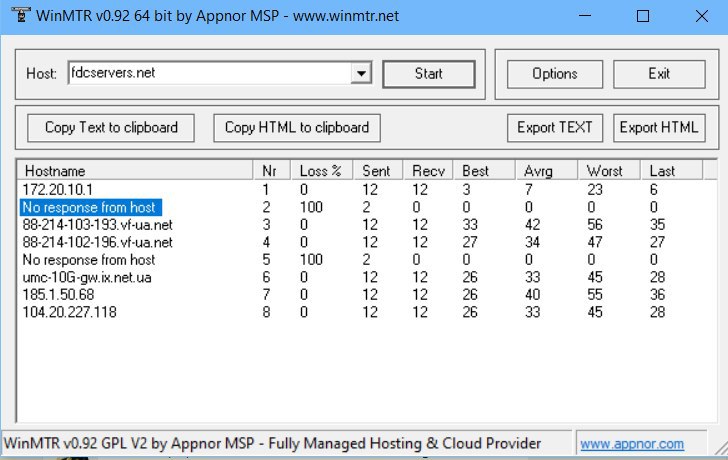Click Export TEXT button

click(555, 128)
